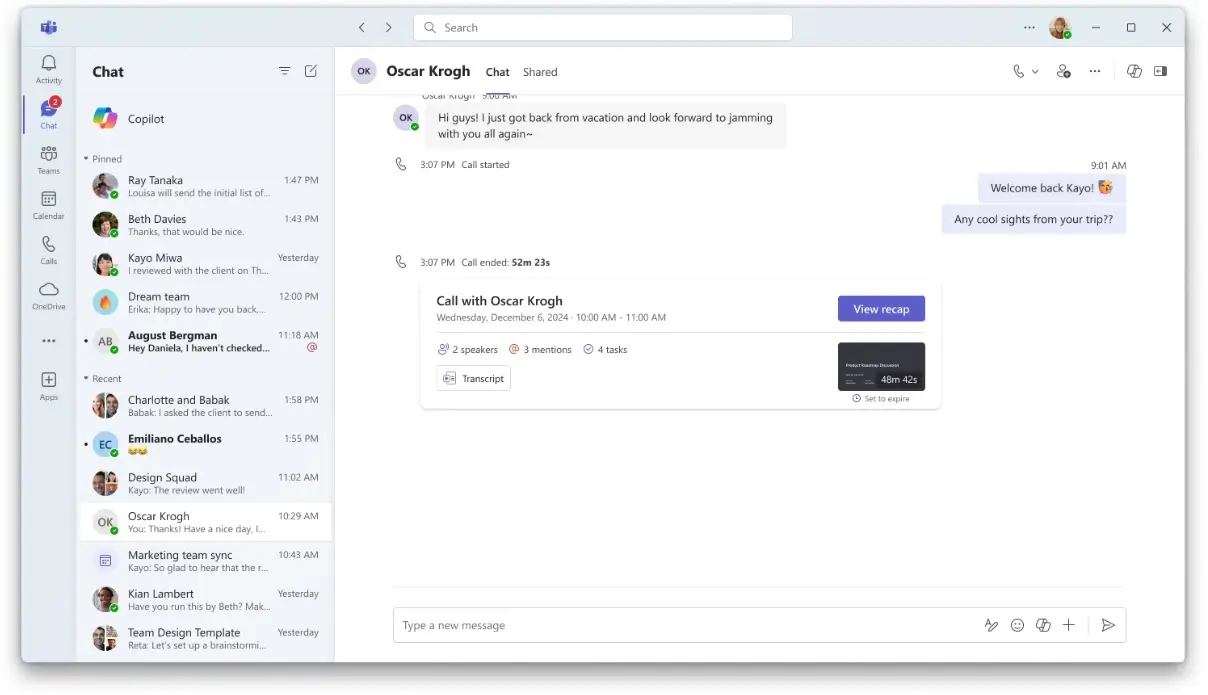Viewport: 1208px width, 695px height.
Task: Open Copilot chat in the list
Action: [146, 119]
